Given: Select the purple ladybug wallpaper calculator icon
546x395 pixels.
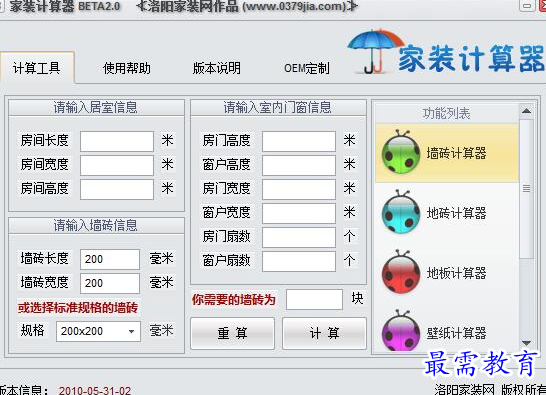Looking at the screenshot, I should (401, 331).
